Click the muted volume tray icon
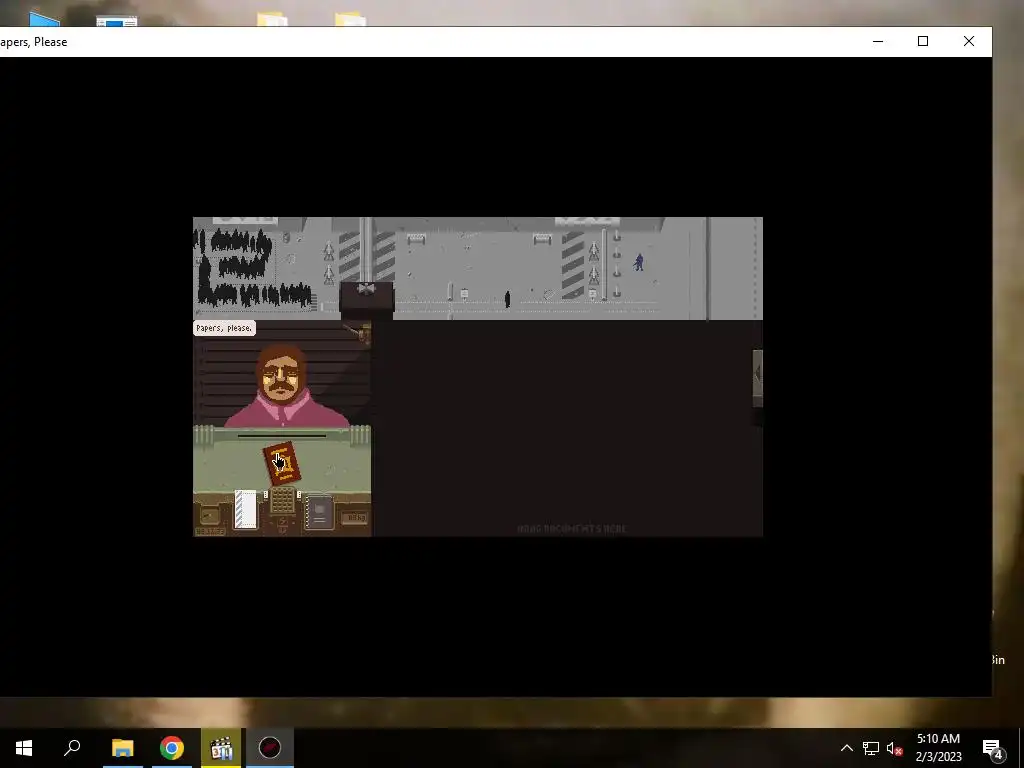Image resolution: width=1024 pixels, height=768 pixels. click(895, 748)
